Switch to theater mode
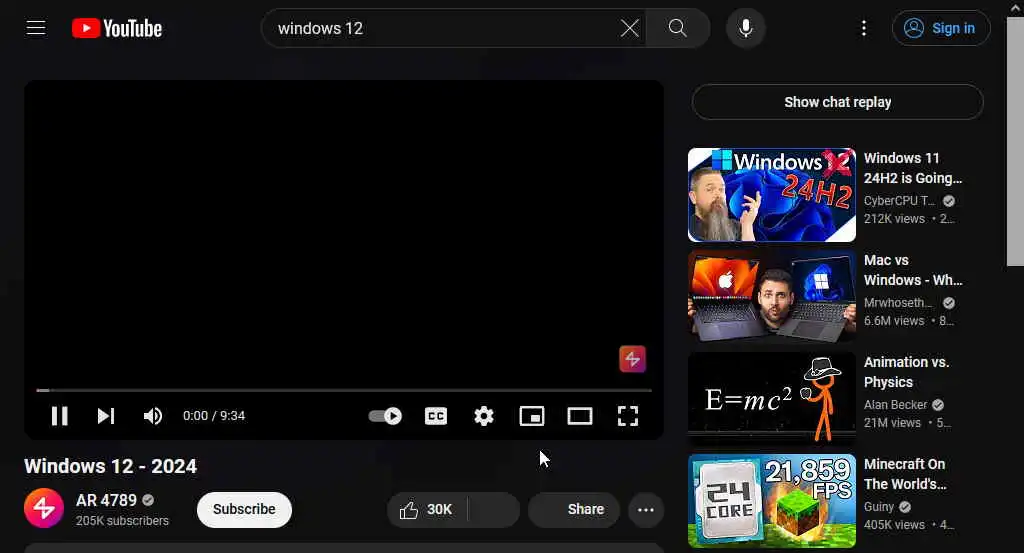 [x=580, y=416]
